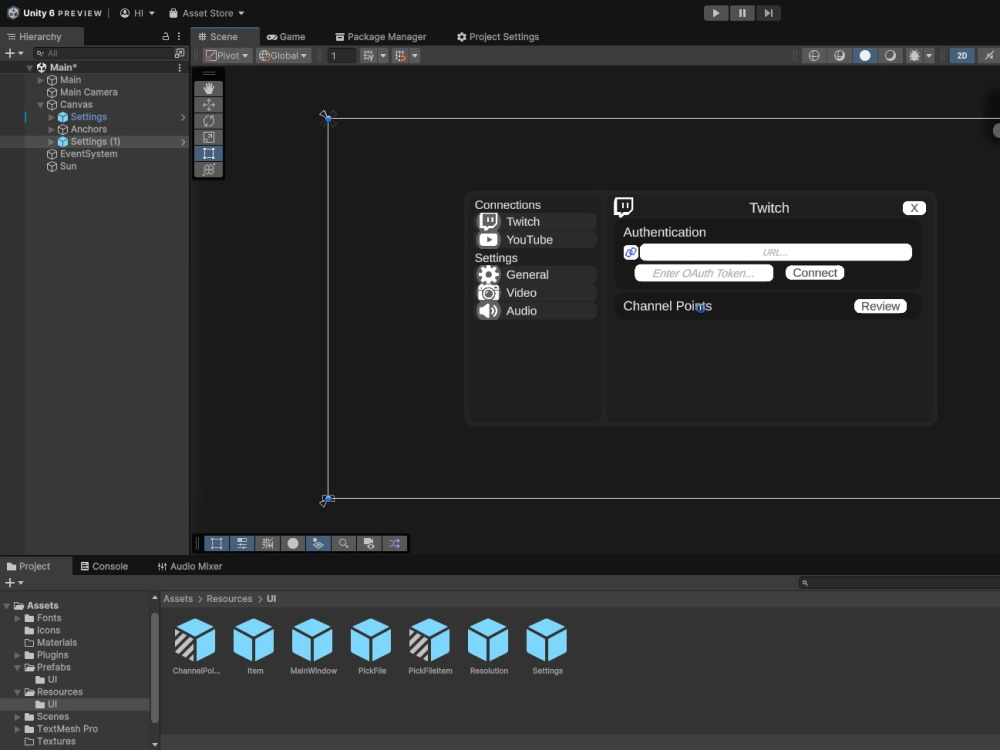Click the camera-eye icon in bottom overlay
The image size is (1000, 750).
(x=369, y=543)
